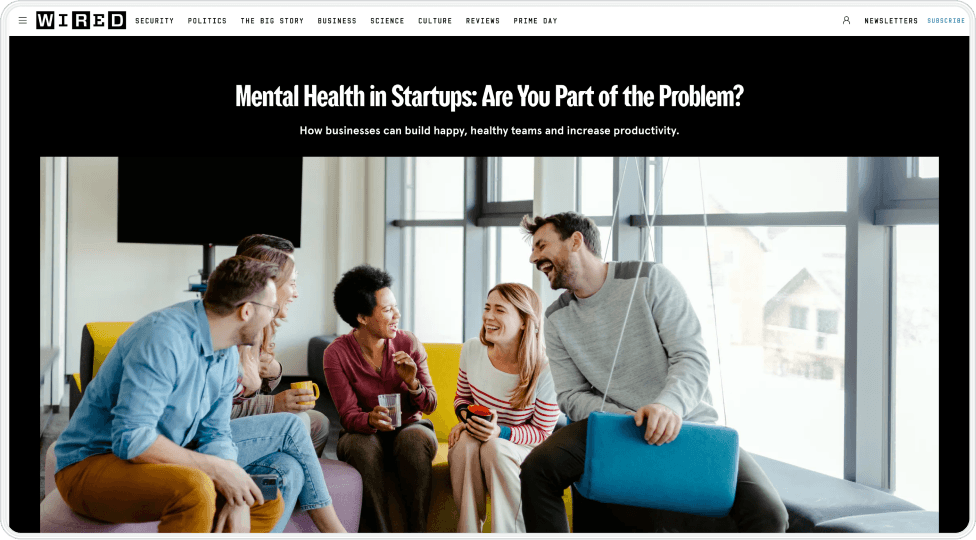Click the woman in maroon shirt holding a glass

pyautogui.click(x=383, y=398)
